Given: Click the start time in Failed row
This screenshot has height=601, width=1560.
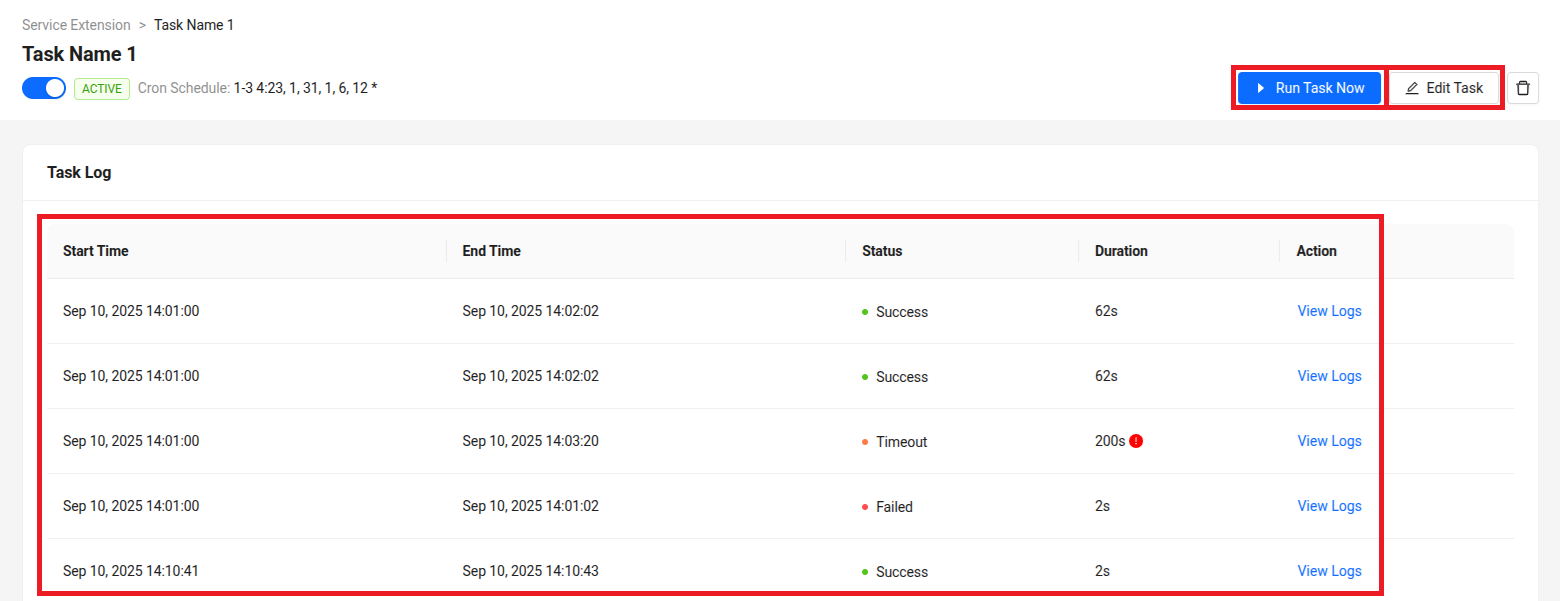Looking at the screenshot, I should [131, 506].
